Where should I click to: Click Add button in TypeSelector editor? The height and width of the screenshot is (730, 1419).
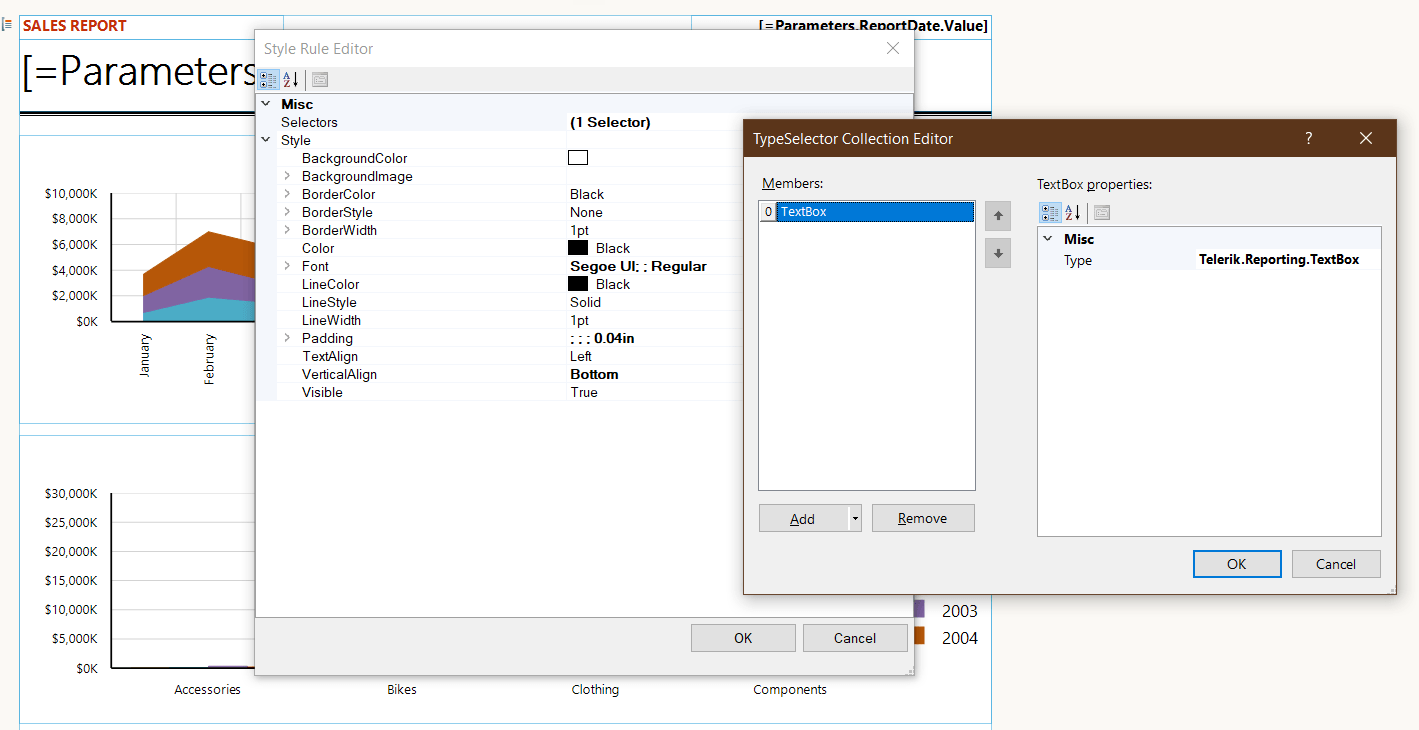[803, 519]
